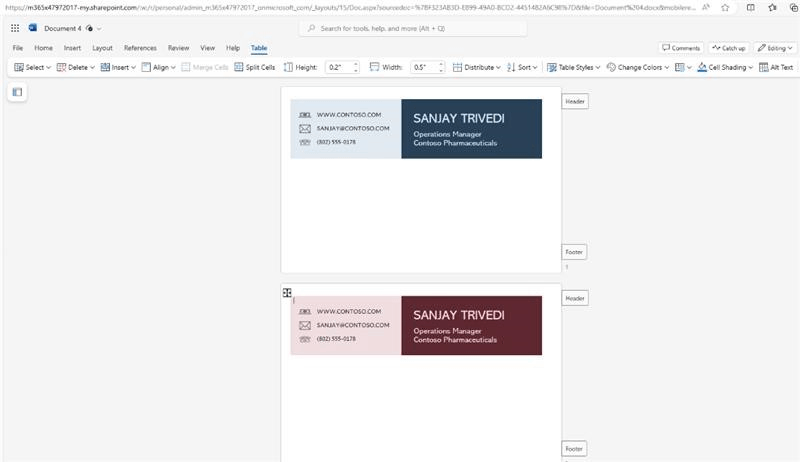Open the browser Collections icon
Image resolution: width=800 pixels, height=462 pixels.
793,8
